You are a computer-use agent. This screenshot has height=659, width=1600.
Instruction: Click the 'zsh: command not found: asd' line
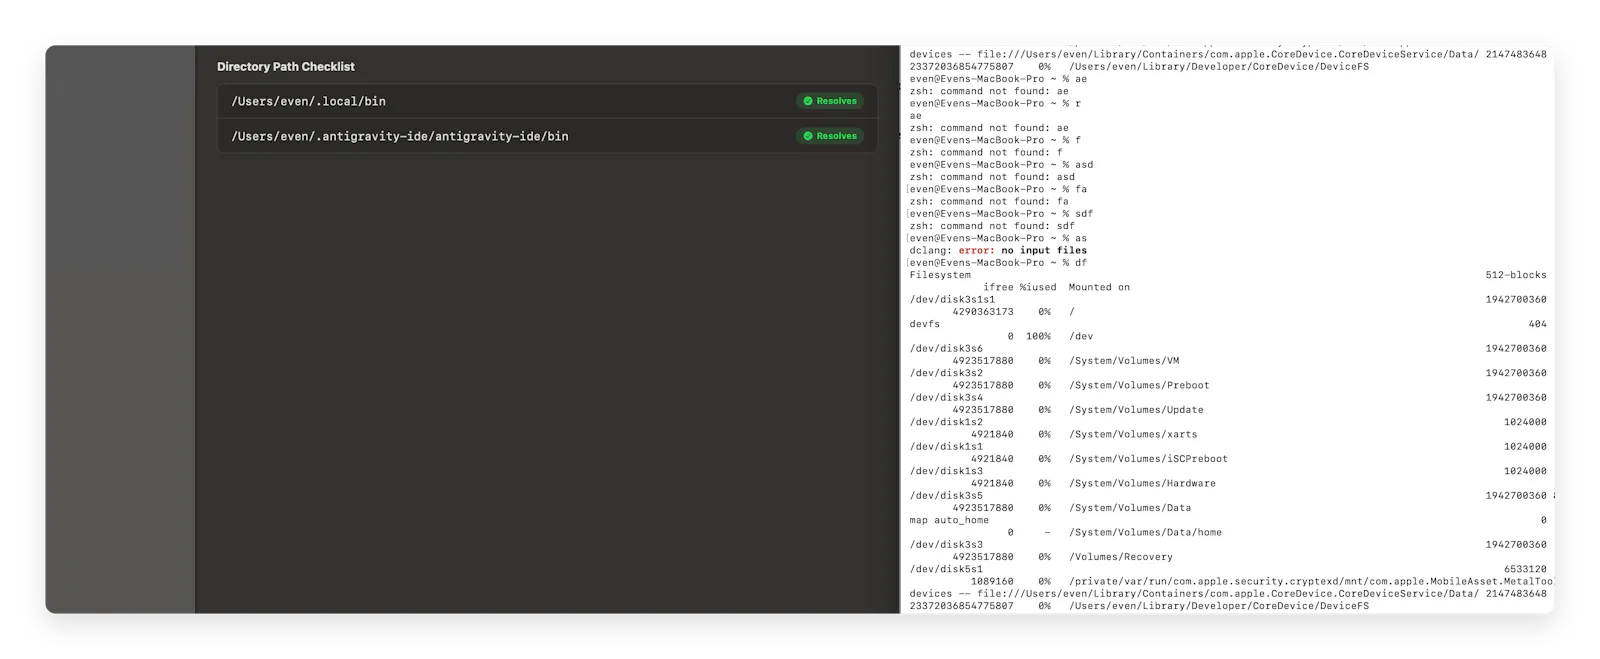tap(992, 177)
